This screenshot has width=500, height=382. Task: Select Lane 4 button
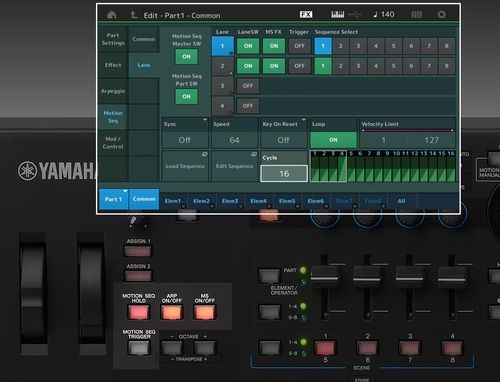point(222,106)
